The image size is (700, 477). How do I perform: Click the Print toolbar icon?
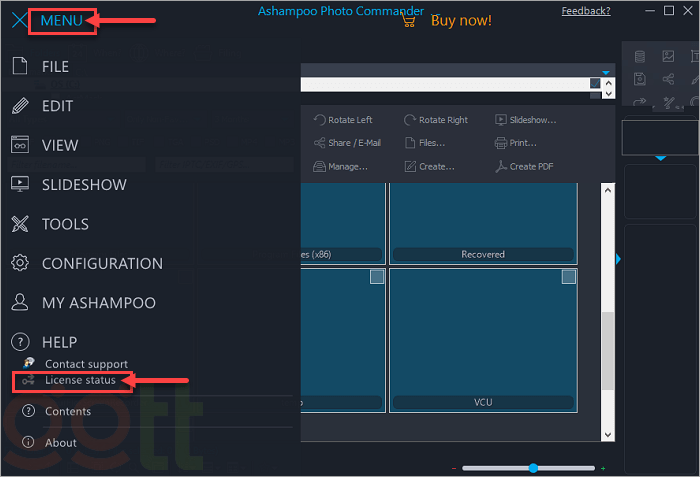pyautogui.click(x=501, y=143)
